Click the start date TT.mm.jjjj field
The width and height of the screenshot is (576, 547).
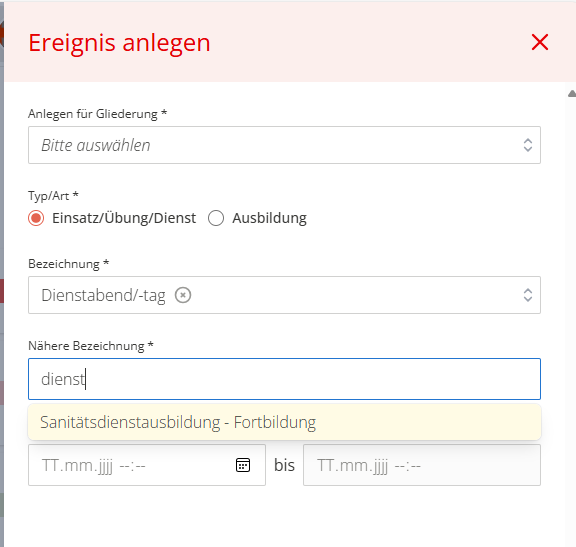point(147,465)
